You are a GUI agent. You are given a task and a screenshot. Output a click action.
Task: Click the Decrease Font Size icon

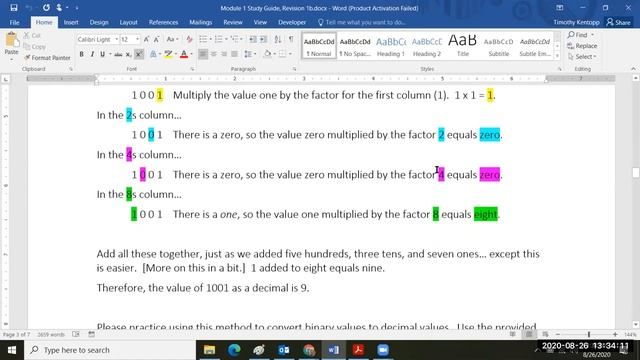point(156,39)
